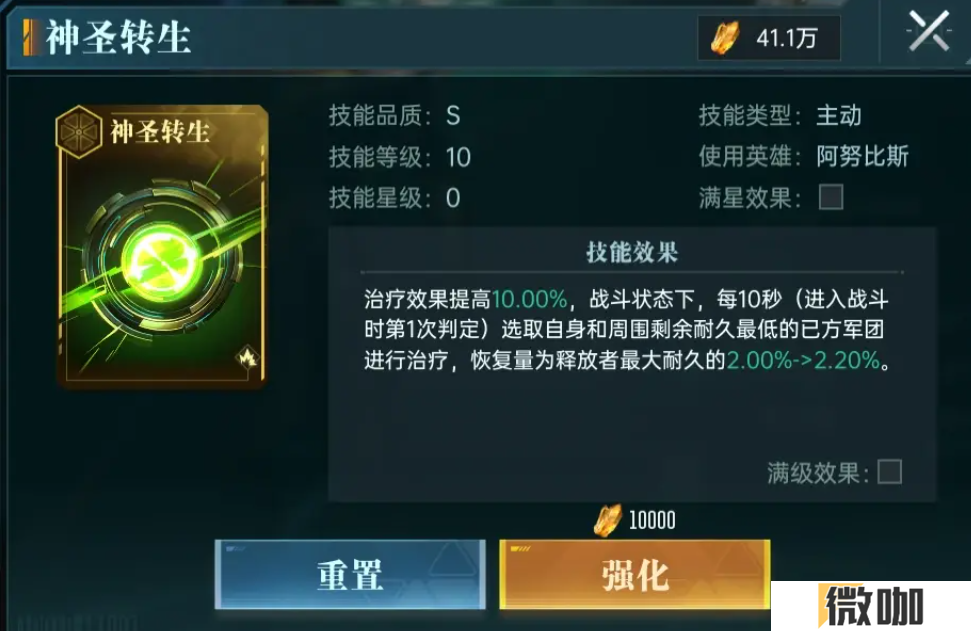This screenshot has height=631, width=971.
Task: Click the 强化 upgrade button
Action: 635,574
